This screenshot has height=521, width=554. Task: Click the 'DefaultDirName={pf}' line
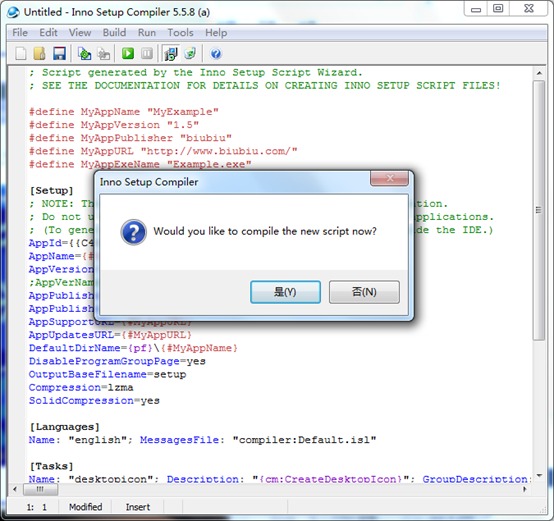(x=134, y=348)
